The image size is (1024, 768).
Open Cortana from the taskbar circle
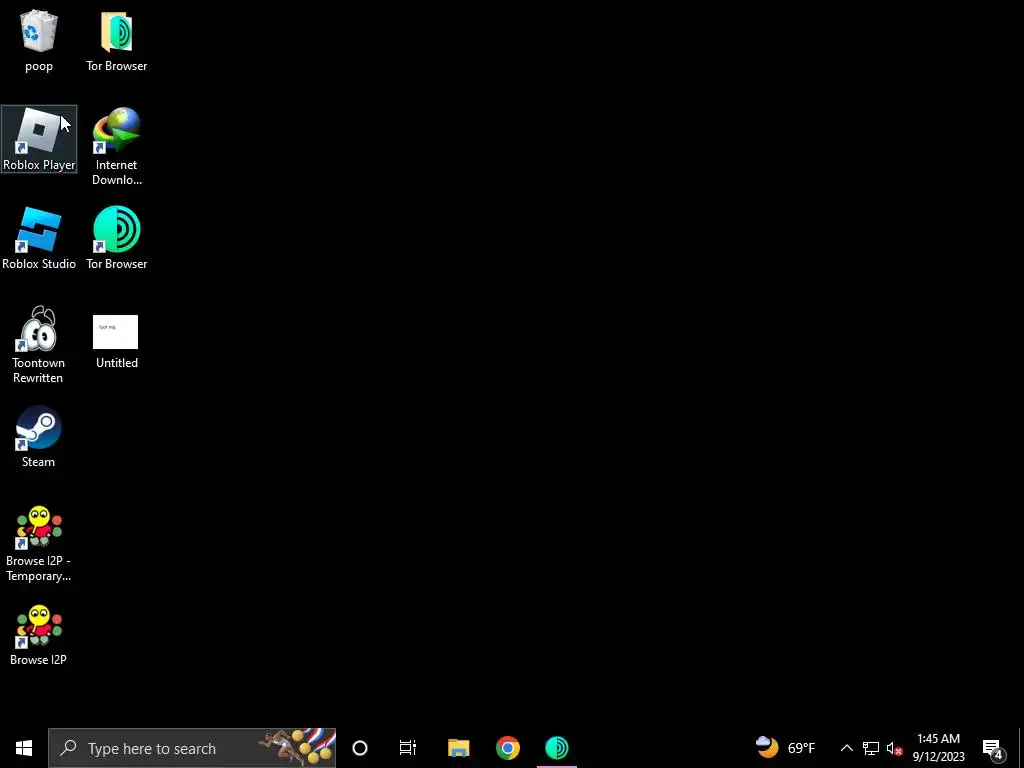tap(360, 748)
